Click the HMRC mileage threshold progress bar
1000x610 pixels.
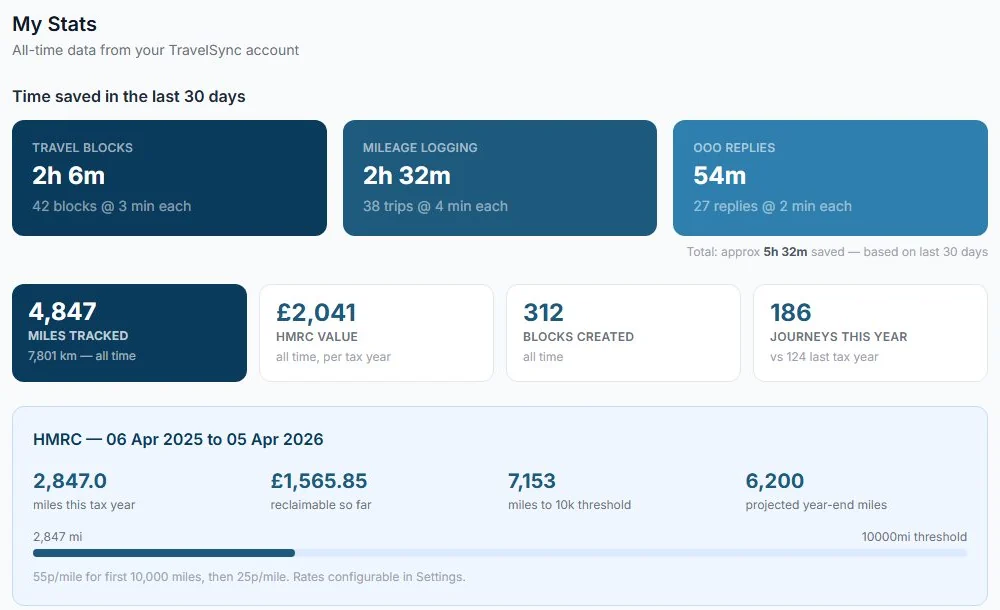point(500,553)
